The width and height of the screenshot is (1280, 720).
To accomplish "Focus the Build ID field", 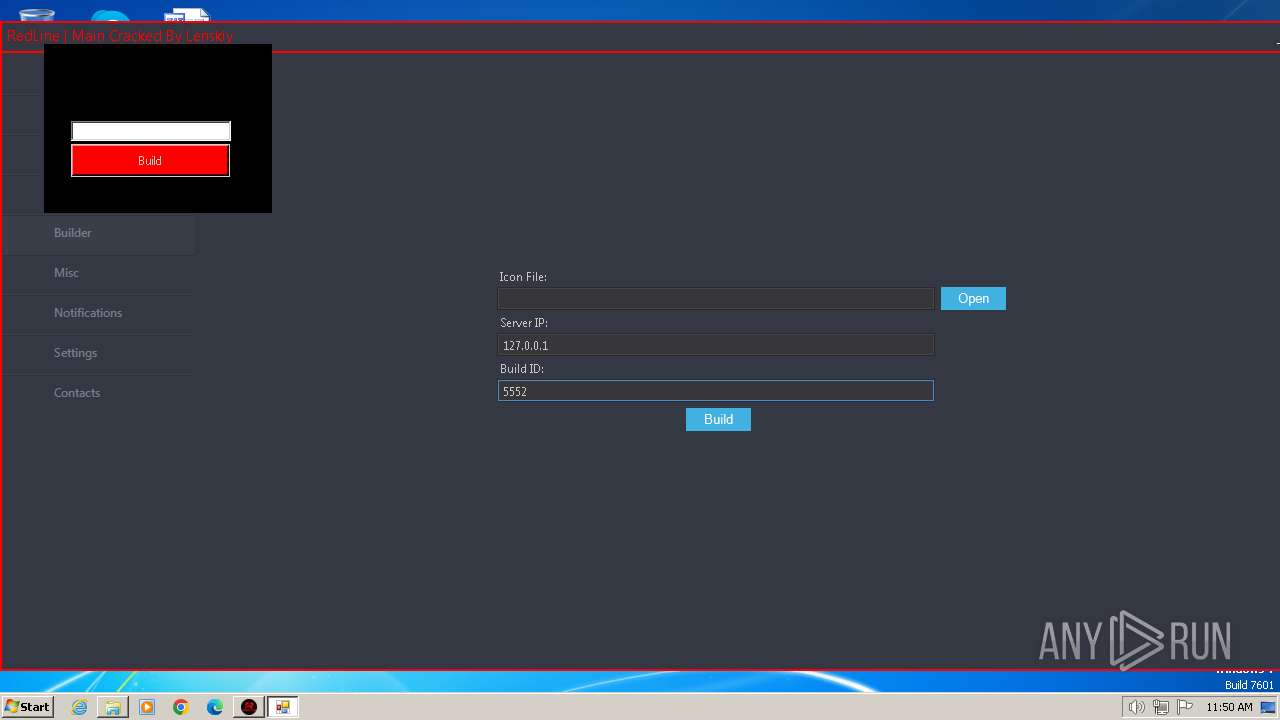I will (x=716, y=391).
